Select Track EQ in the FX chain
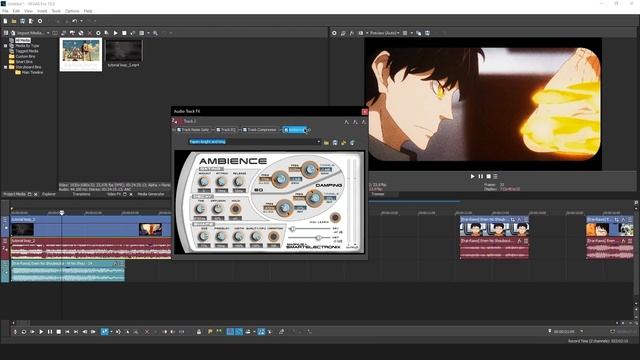This screenshot has height=360, width=640. [x=228, y=130]
